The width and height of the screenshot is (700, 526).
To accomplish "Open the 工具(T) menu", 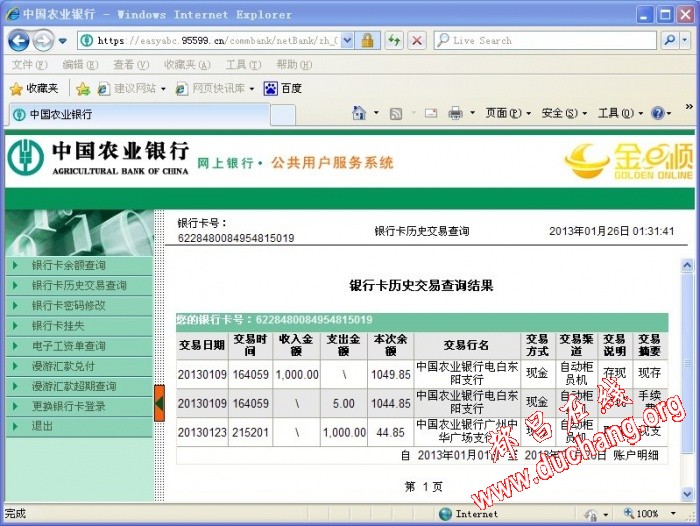I will click(243, 65).
